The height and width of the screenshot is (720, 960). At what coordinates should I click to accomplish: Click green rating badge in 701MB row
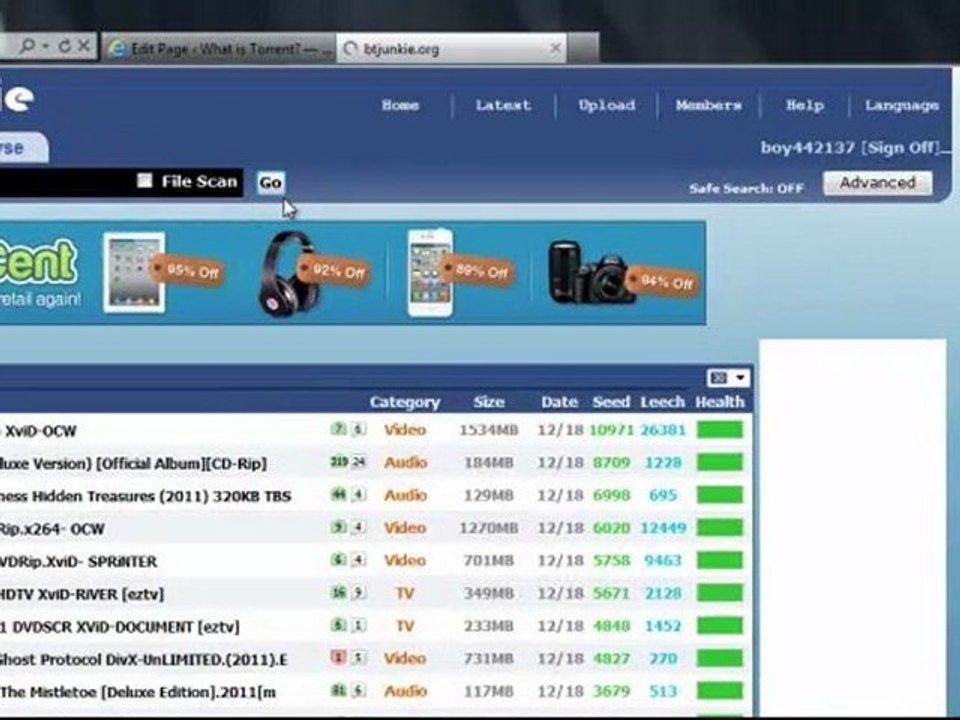coord(339,560)
